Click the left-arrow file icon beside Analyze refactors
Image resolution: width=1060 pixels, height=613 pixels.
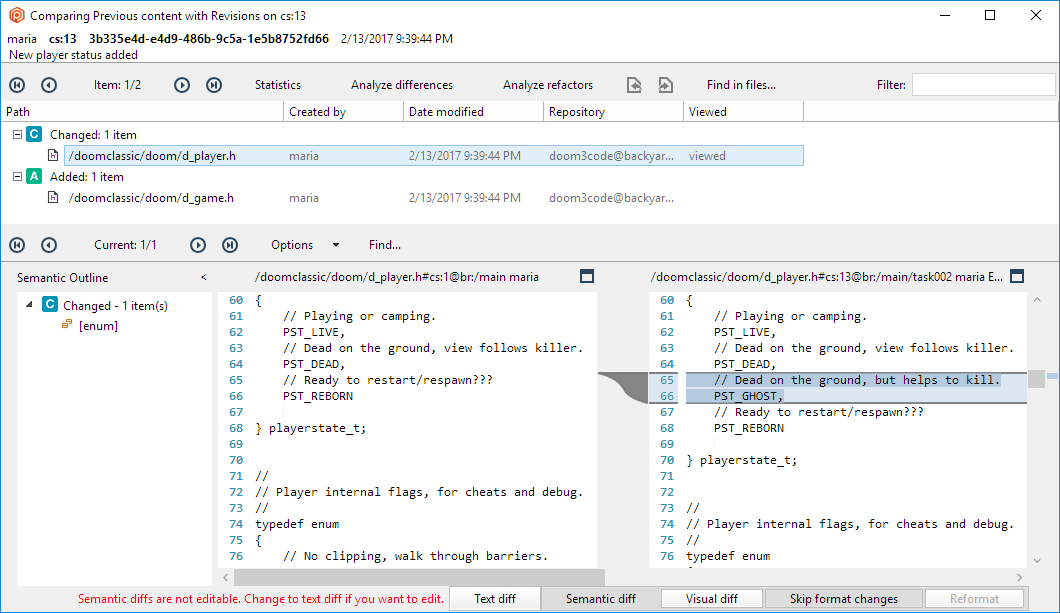pos(634,85)
